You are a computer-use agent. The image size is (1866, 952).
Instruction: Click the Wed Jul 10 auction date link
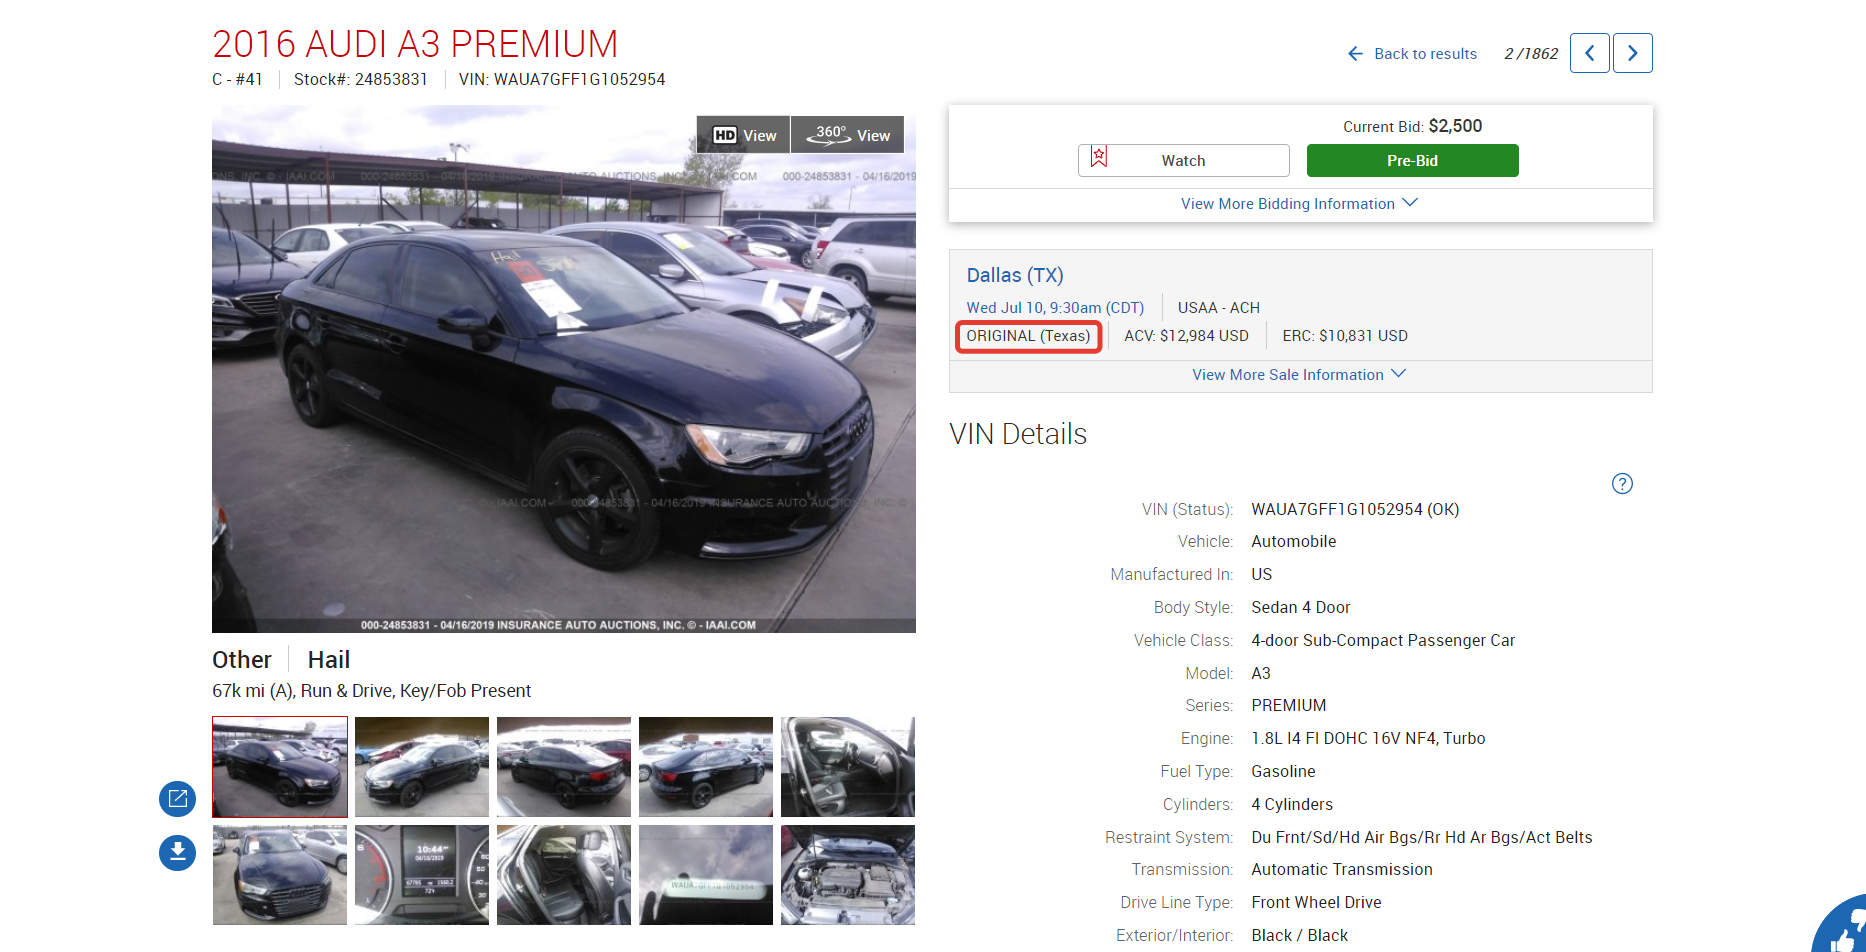click(1055, 308)
